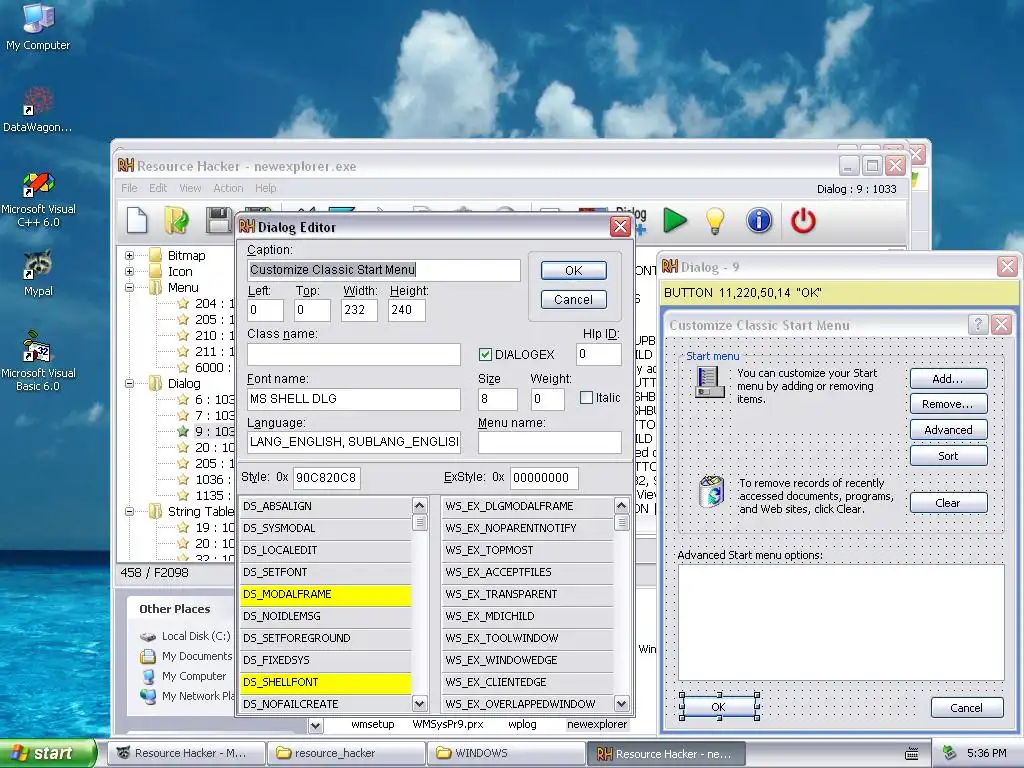
Task: Toggle the DIALOGEX checkbox
Action: (x=485, y=355)
